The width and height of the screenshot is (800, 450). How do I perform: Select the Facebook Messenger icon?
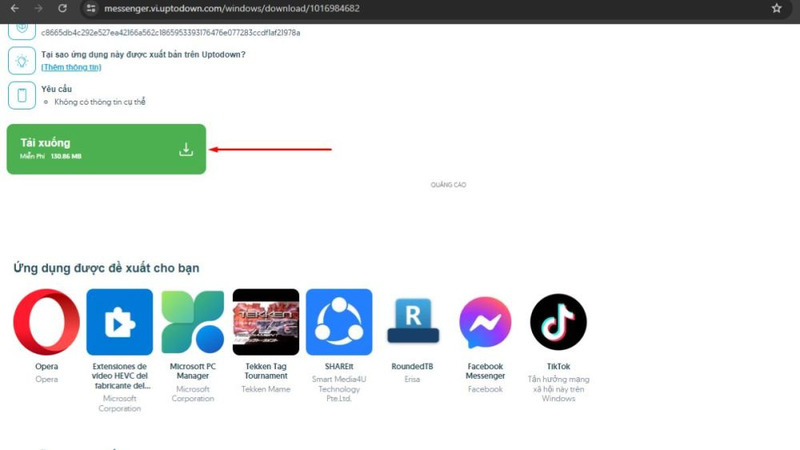(x=485, y=322)
